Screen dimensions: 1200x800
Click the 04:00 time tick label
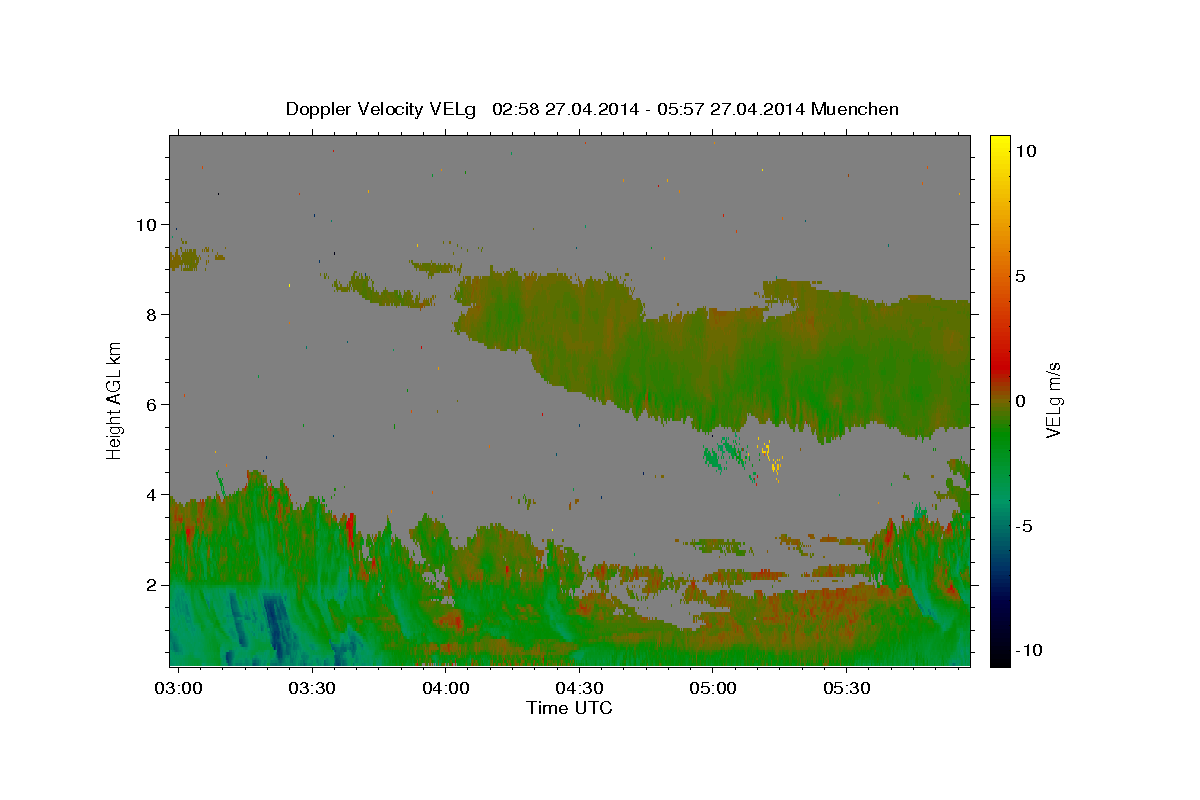446,688
